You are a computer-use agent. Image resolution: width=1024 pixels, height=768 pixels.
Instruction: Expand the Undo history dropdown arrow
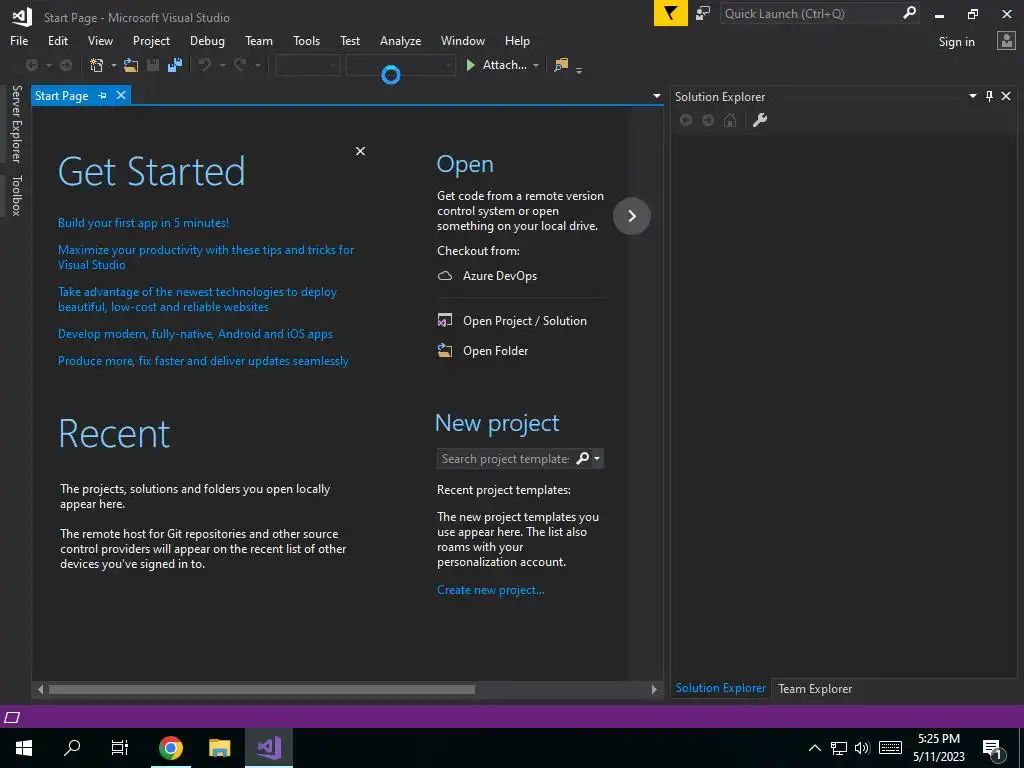(x=222, y=65)
